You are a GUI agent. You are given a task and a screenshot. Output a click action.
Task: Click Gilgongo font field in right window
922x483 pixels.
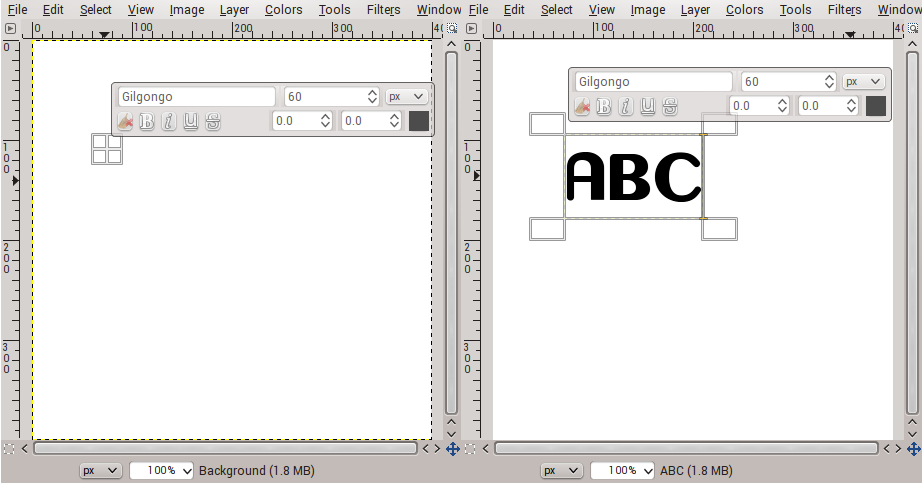click(x=653, y=81)
